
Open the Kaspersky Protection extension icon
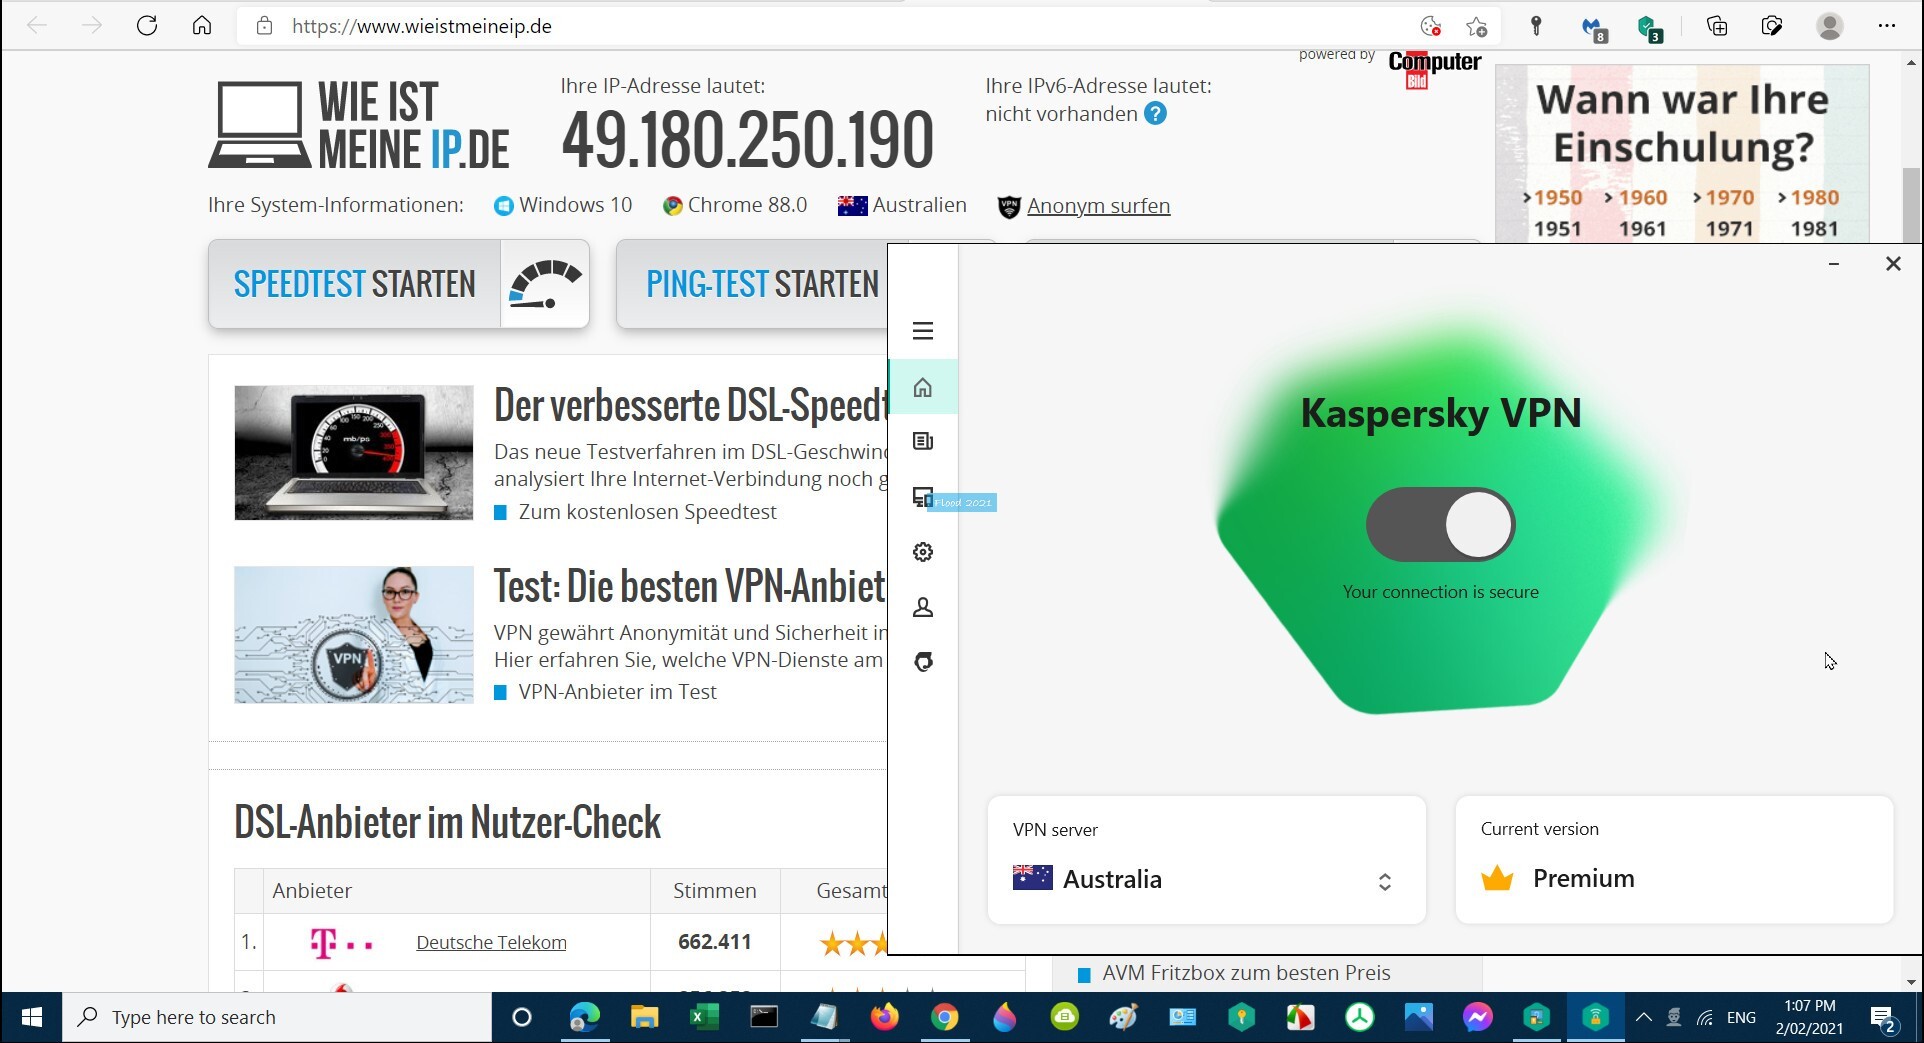[x=1649, y=28]
